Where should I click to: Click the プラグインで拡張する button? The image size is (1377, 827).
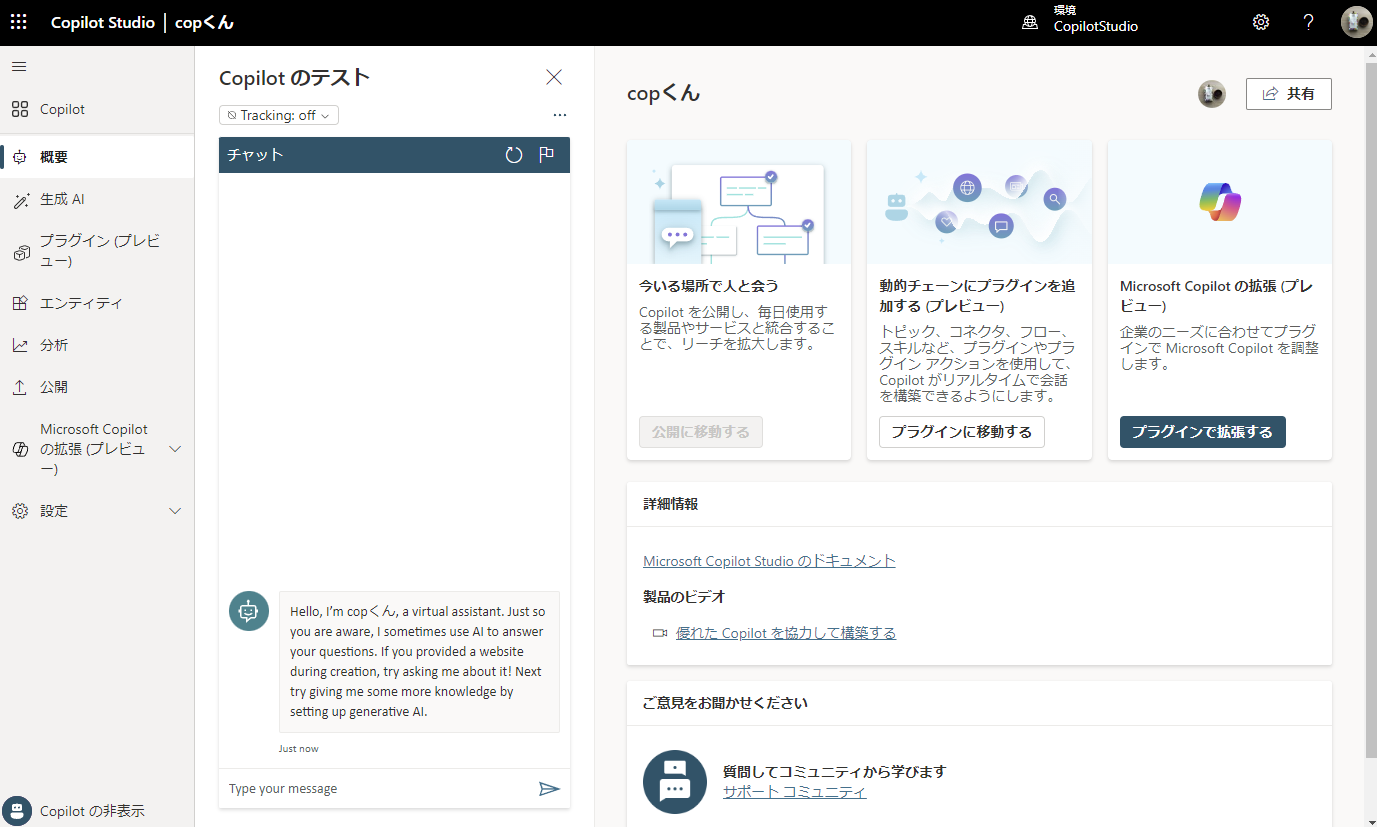point(1202,431)
